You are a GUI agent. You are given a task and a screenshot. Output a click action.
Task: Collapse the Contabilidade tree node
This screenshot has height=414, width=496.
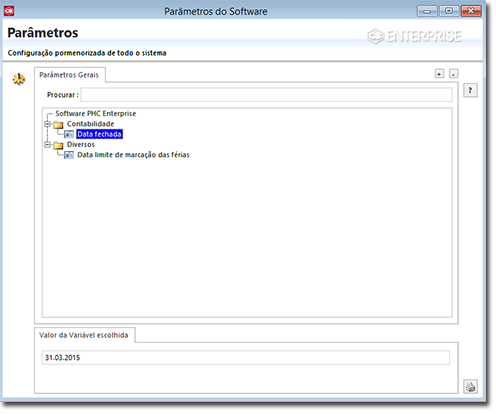tap(47, 124)
